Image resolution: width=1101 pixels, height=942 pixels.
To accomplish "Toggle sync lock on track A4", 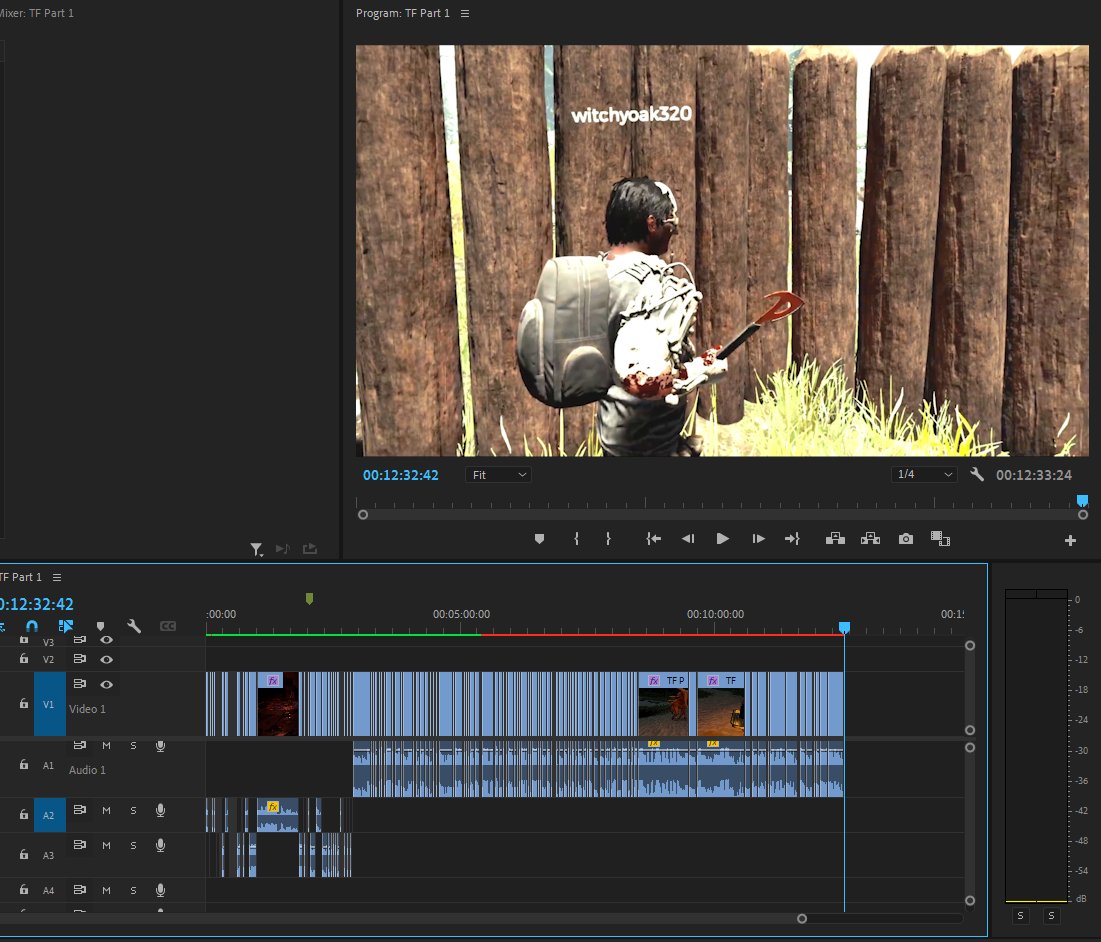I will (80, 890).
